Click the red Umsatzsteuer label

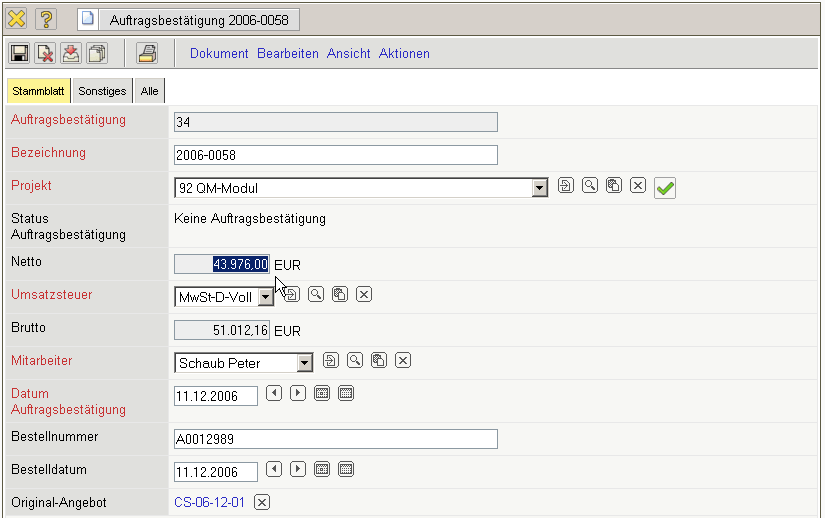coord(52,294)
